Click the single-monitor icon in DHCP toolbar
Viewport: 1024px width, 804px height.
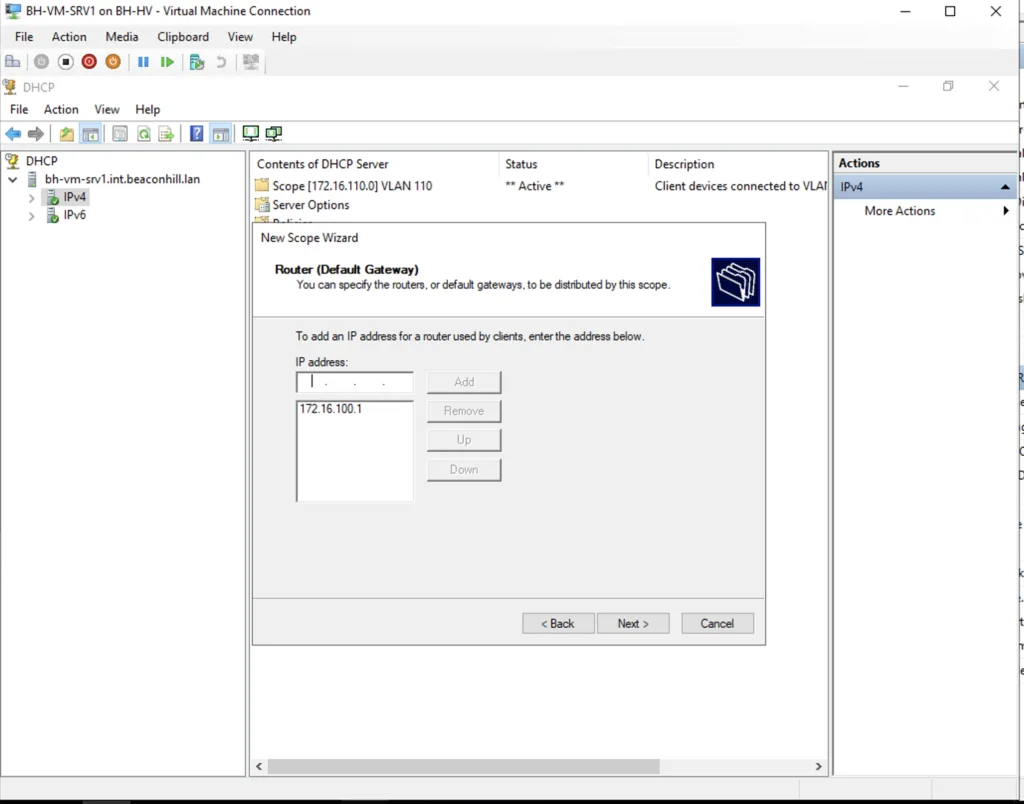coord(250,133)
